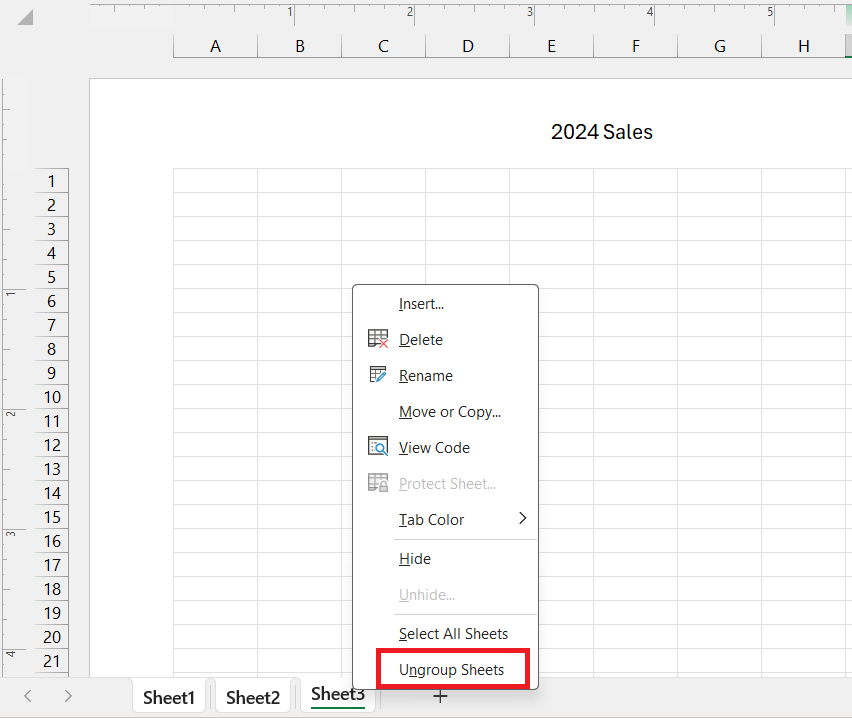Click the Rename pencil icon in context menu

[x=378, y=374]
